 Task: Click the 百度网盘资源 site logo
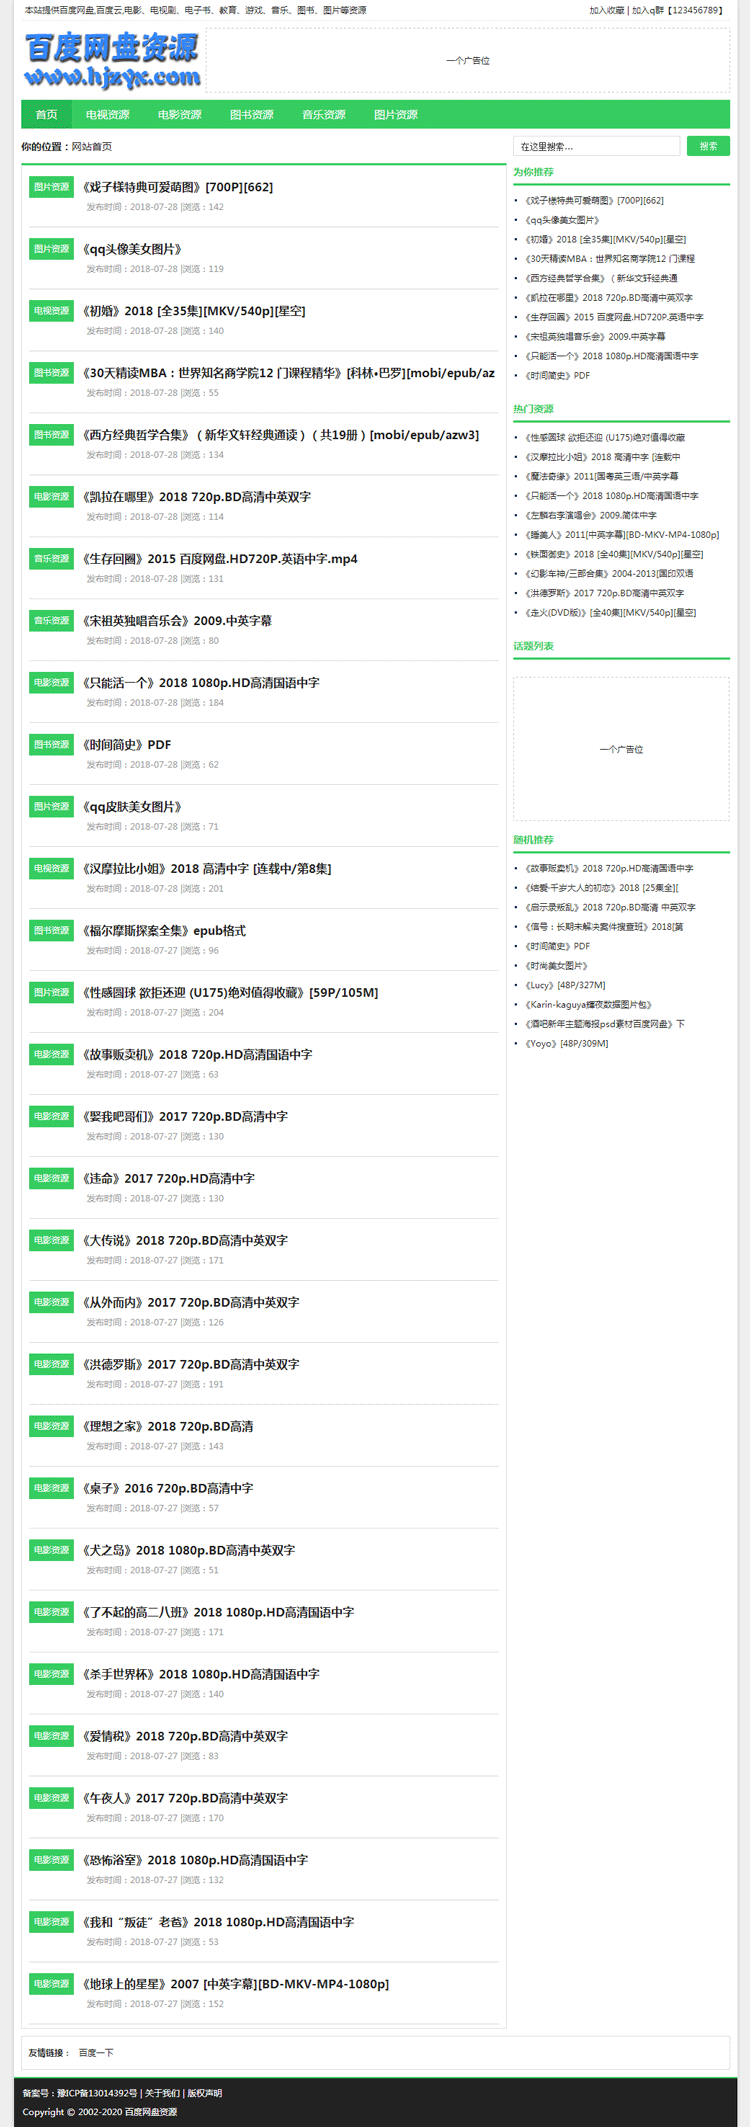(x=113, y=61)
